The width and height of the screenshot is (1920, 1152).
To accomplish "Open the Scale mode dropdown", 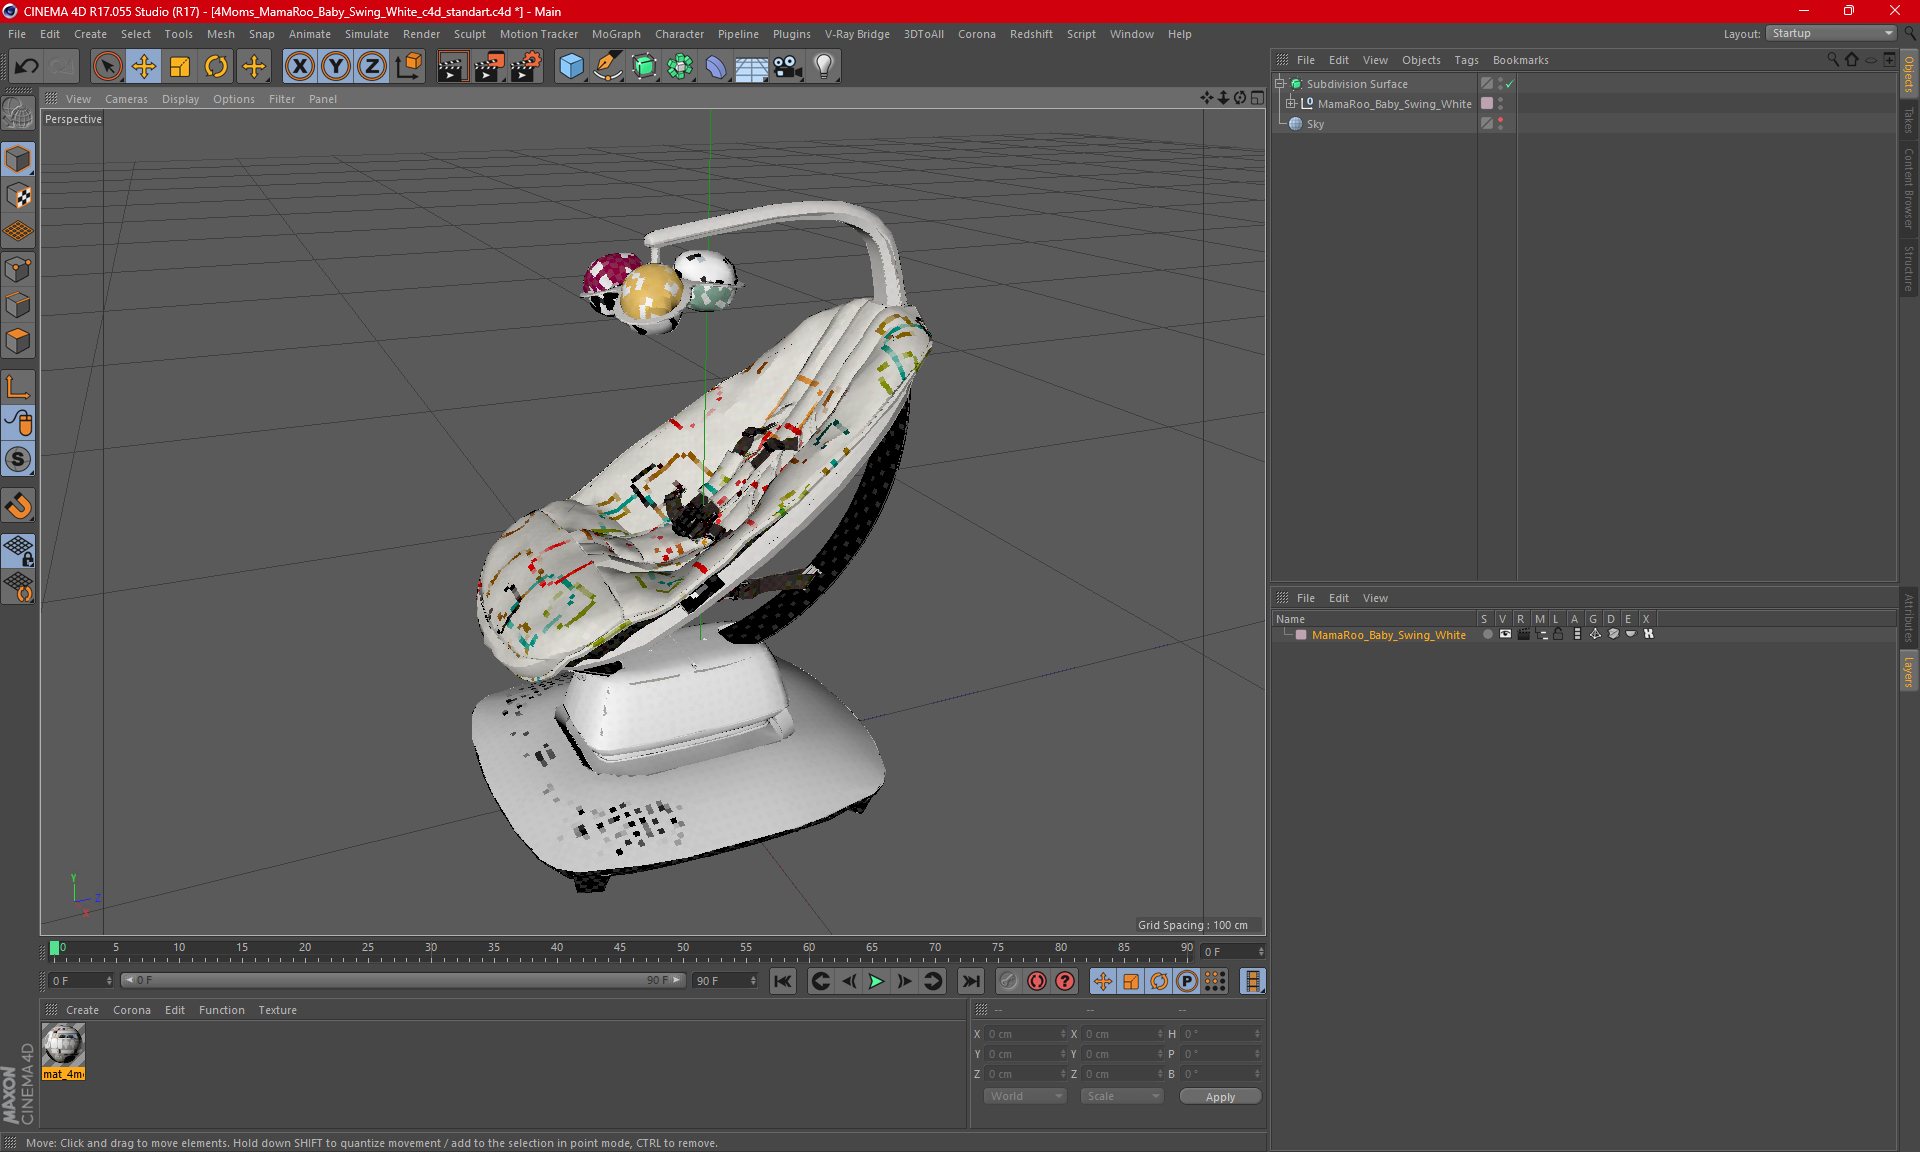I will (1122, 1096).
